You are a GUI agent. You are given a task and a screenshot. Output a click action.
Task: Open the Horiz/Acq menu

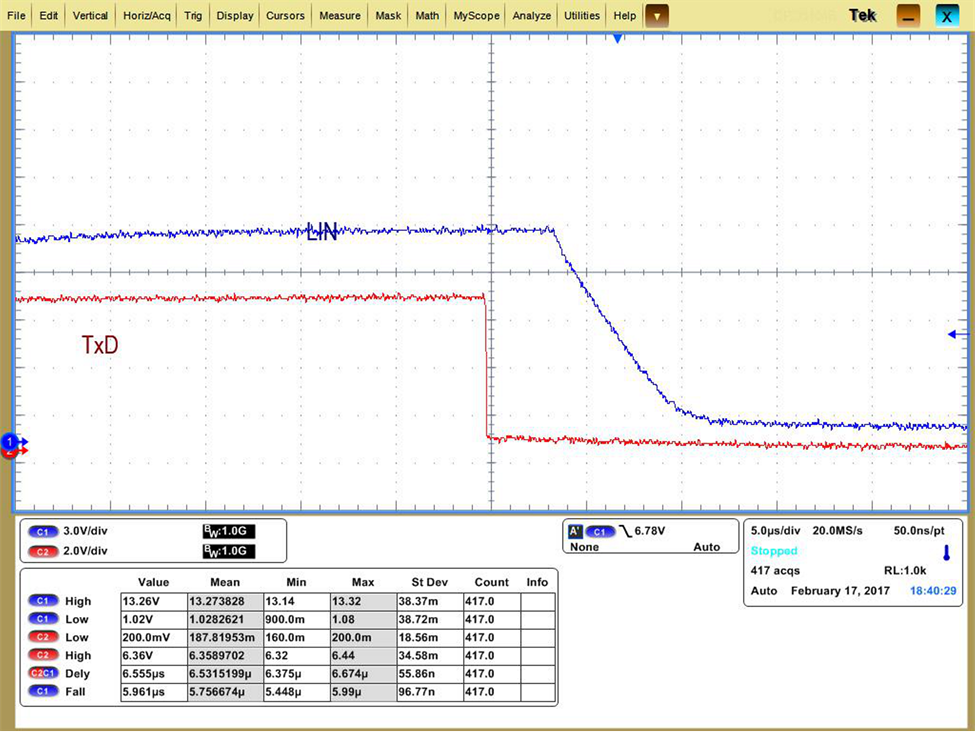click(x=147, y=16)
